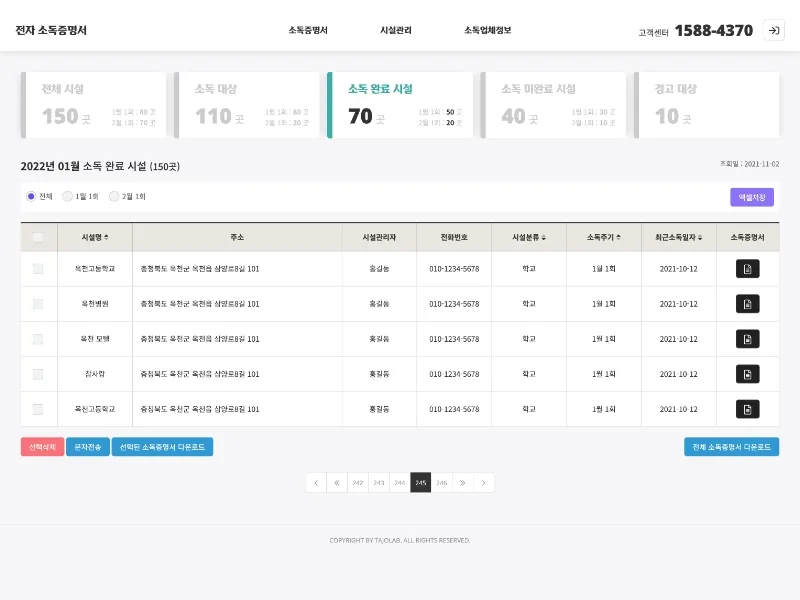The height and width of the screenshot is (600, 800).
Task: Open certificate icon for 옥천병원 row
Action: click(747, 304)
